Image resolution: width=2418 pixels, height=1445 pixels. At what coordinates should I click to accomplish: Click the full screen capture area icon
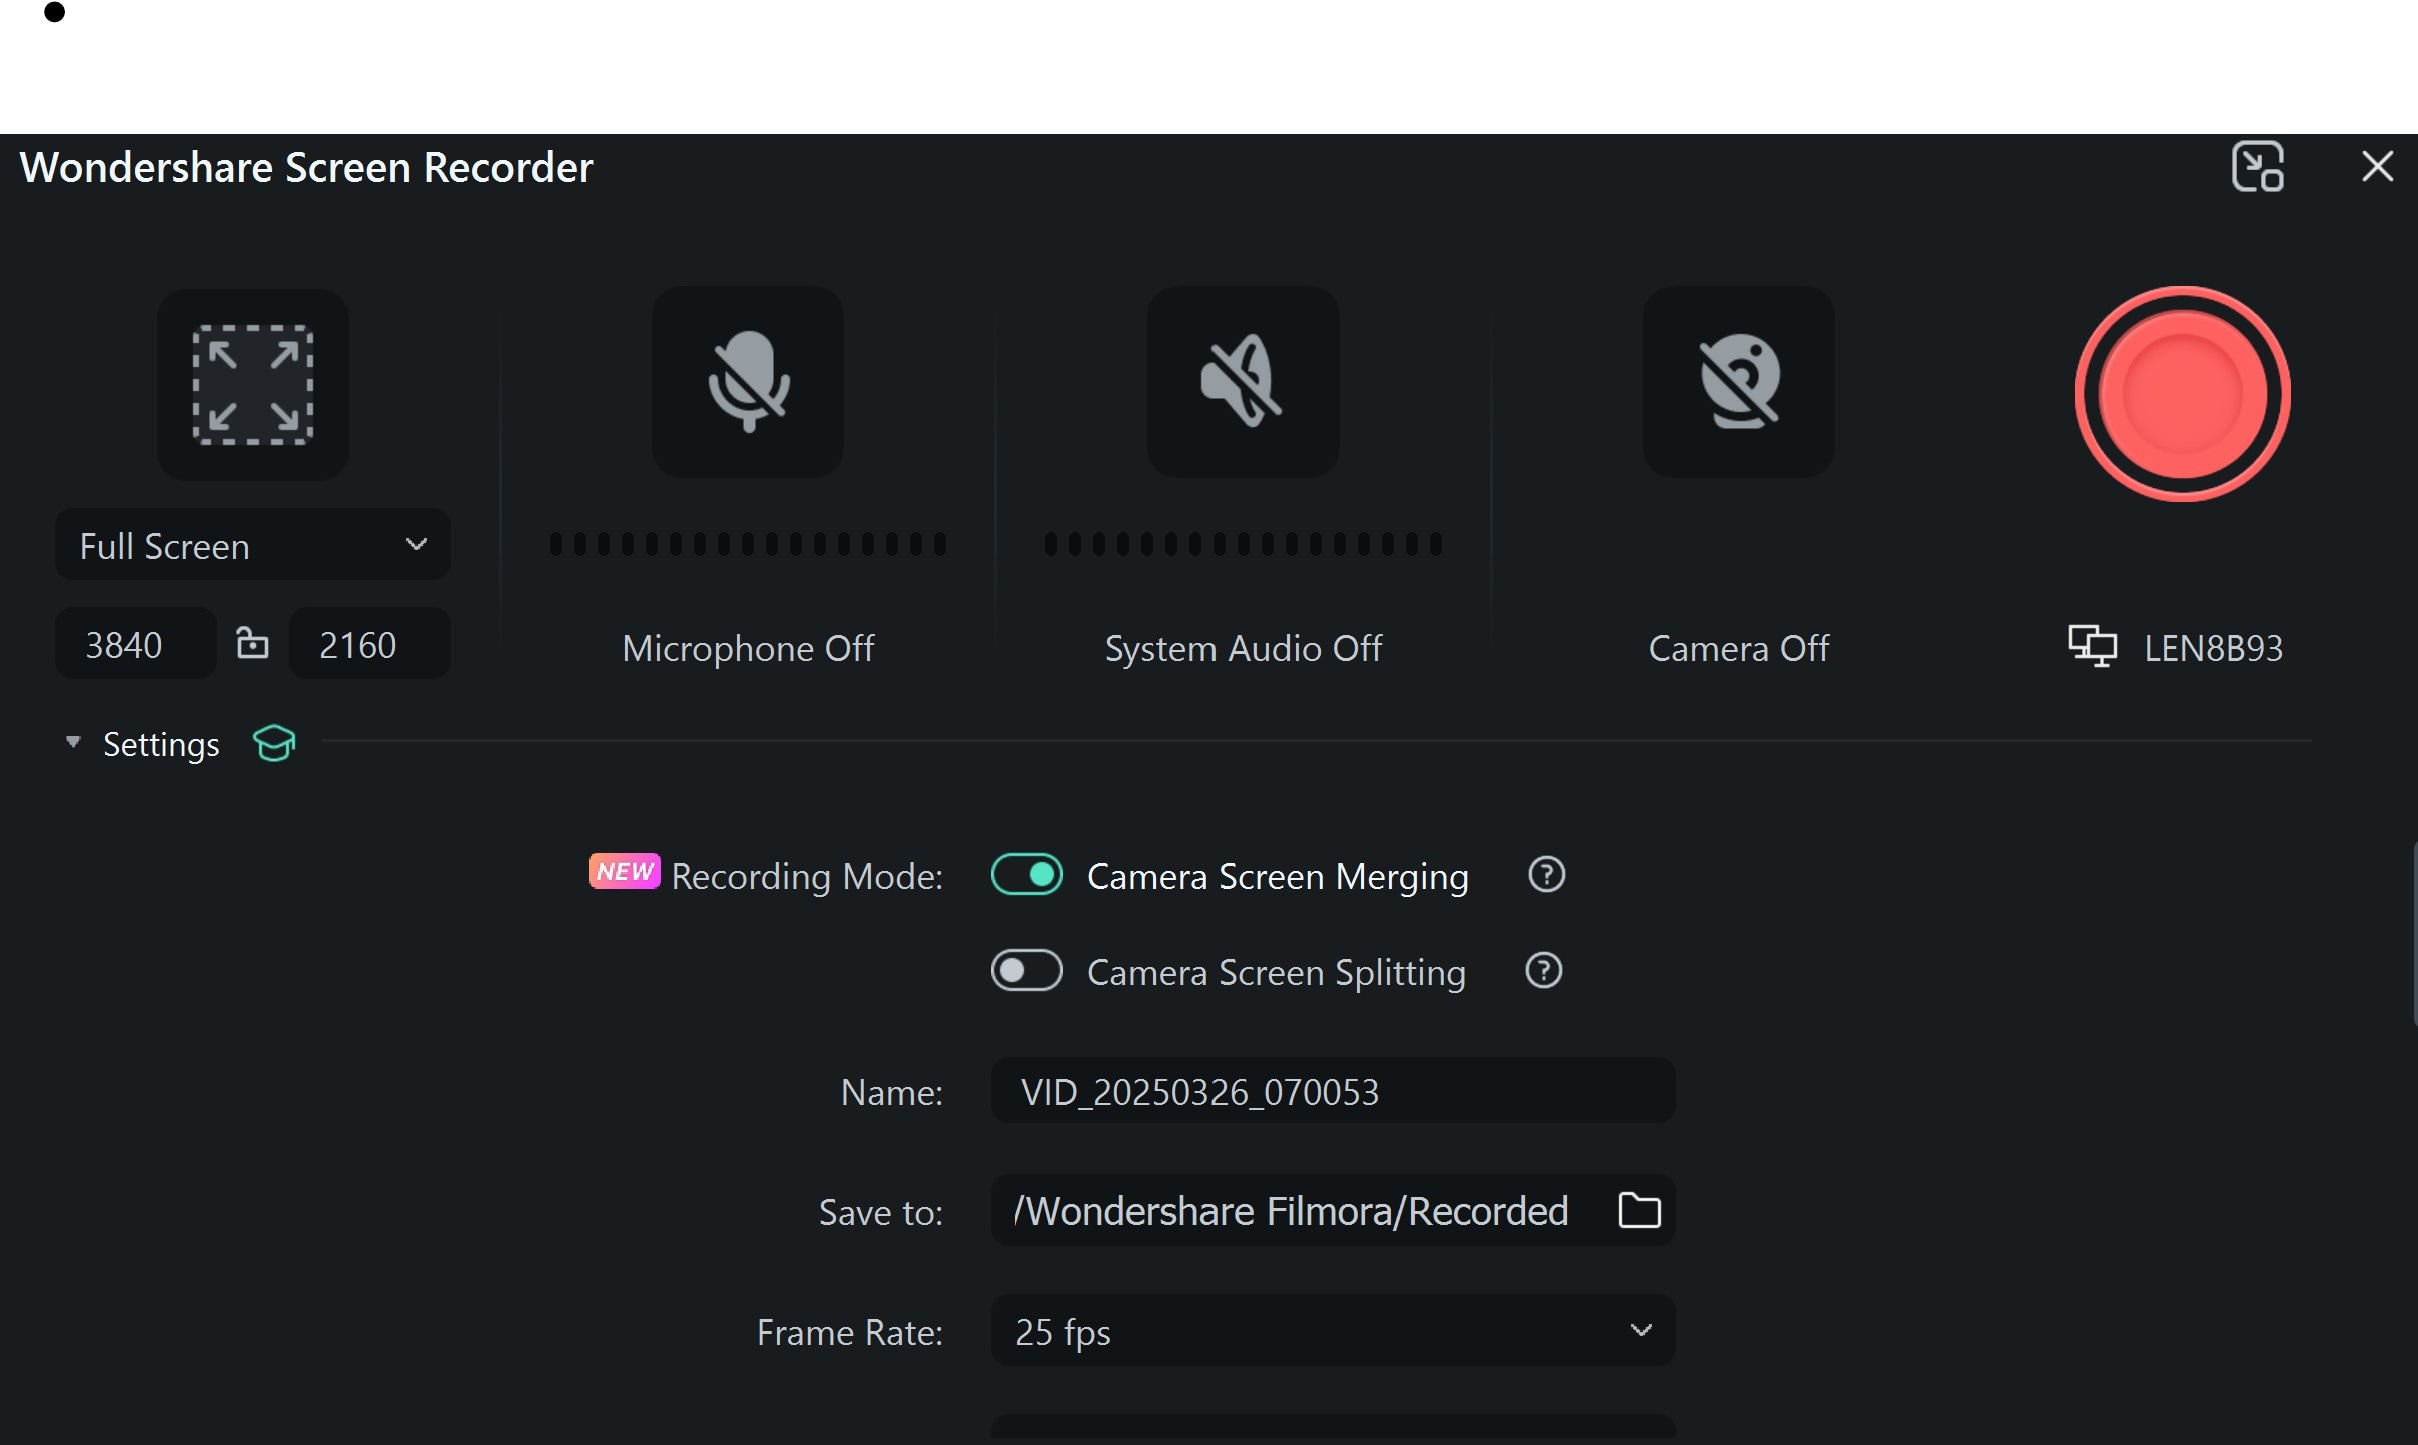click(x=252, y=384)
